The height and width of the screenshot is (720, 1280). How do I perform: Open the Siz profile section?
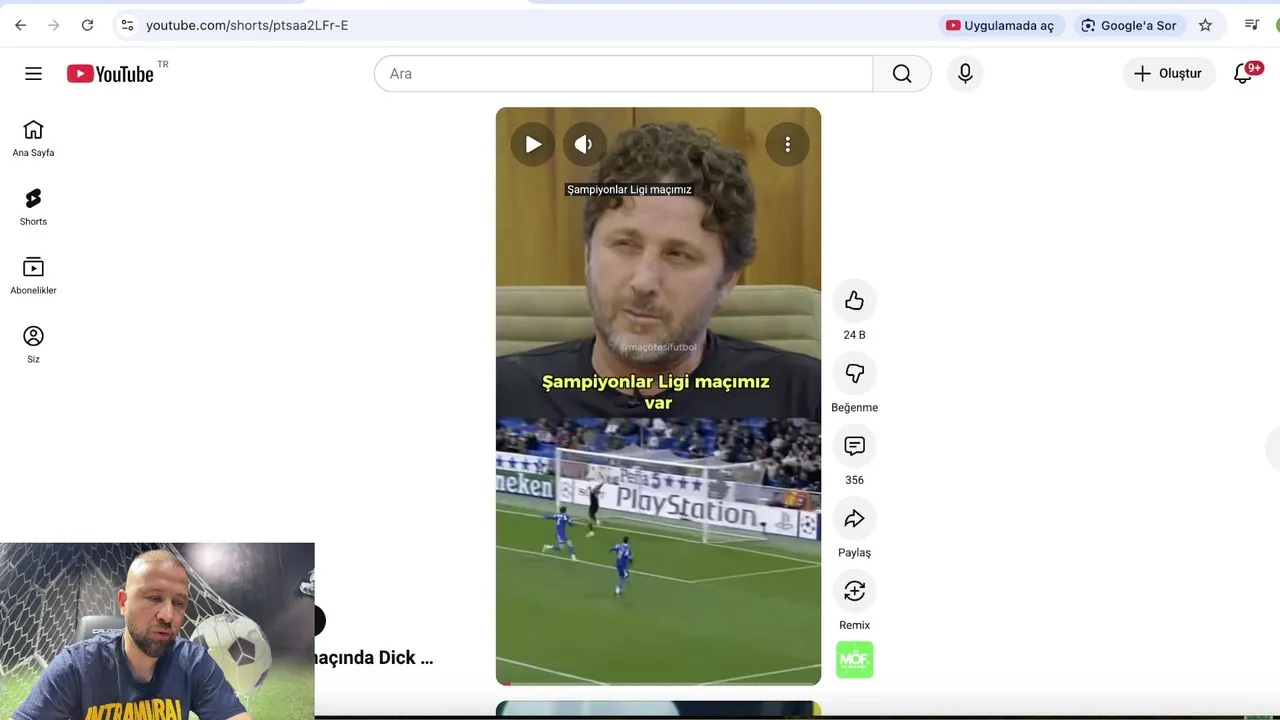pyautogui.click(x=33, y=345)
